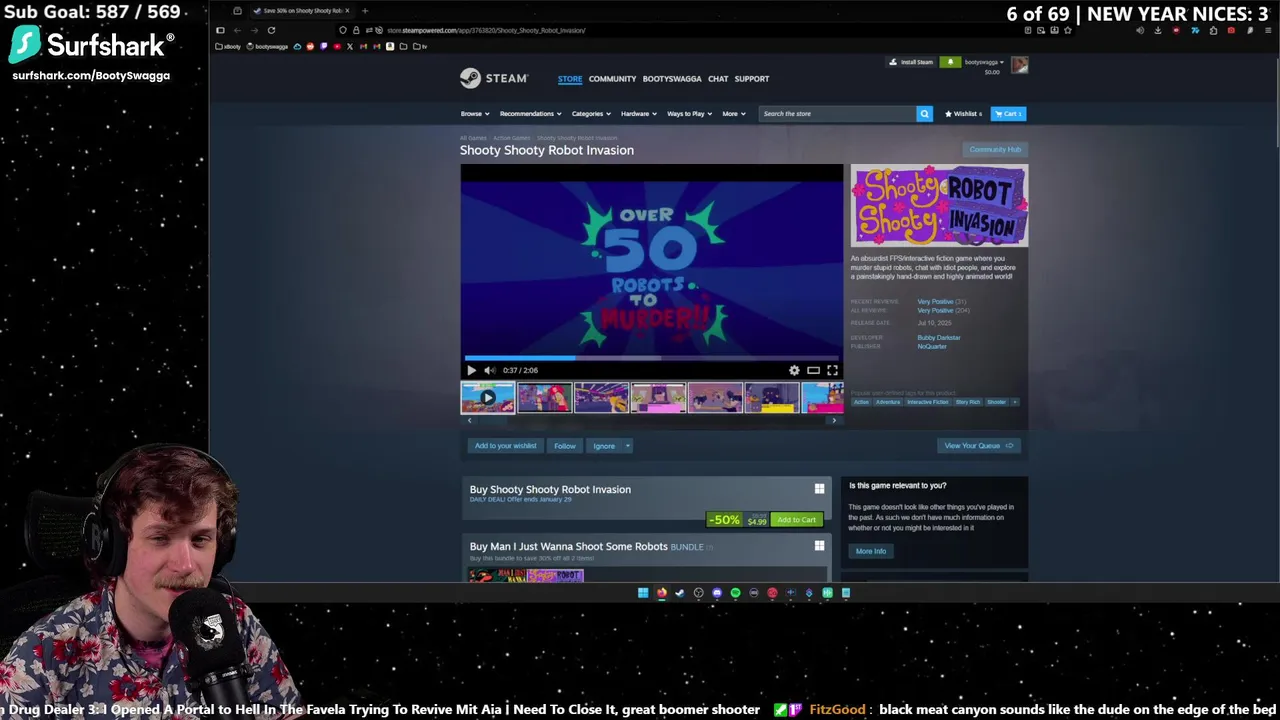Expand the Ways to Play dropdown
The image size is (1280, 720).
(x=689, y=113)
